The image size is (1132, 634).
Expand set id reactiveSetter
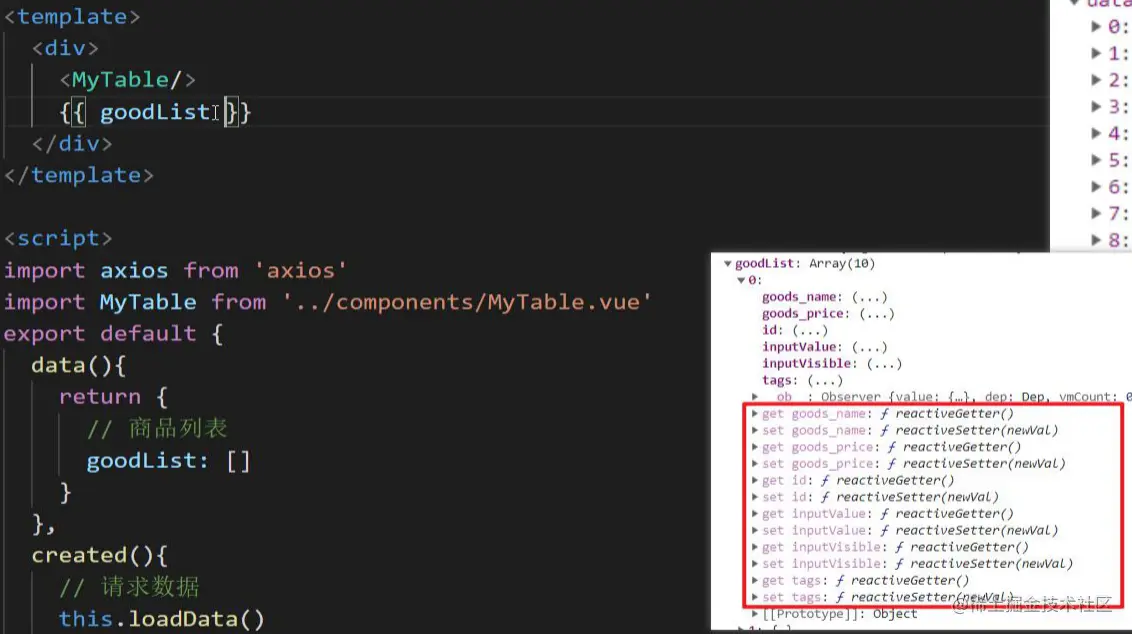click(755, 497)
